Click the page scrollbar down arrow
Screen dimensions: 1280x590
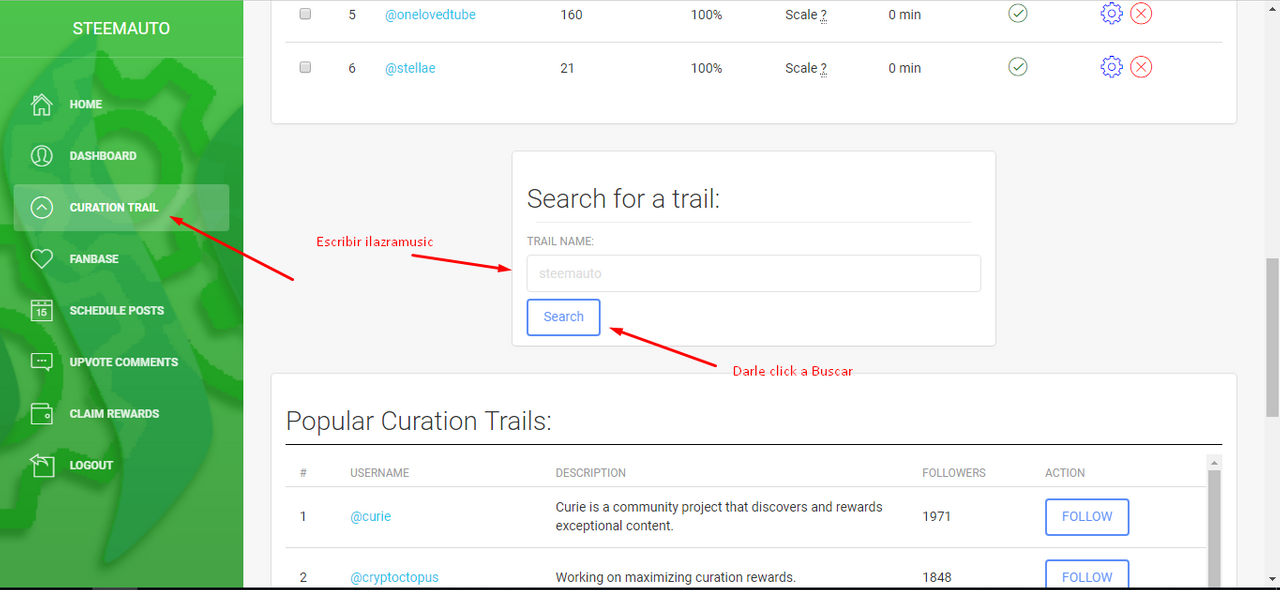tap(1272, 581)
